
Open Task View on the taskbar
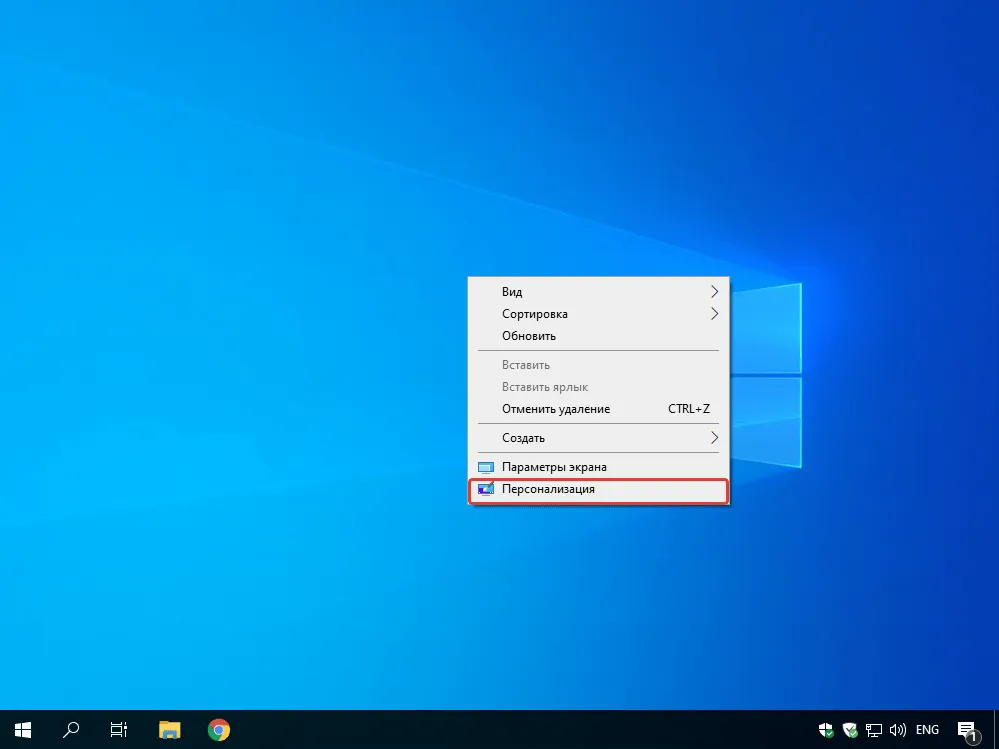[119, 729]
